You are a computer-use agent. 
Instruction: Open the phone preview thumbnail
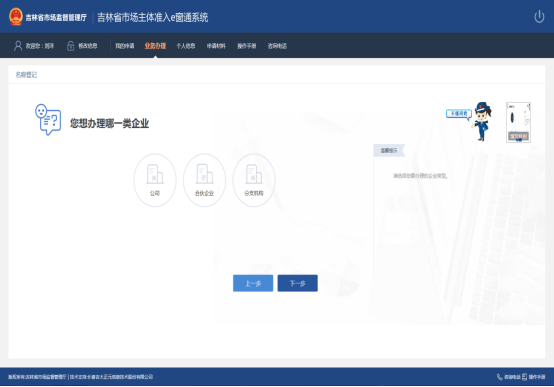click(518, 122)
